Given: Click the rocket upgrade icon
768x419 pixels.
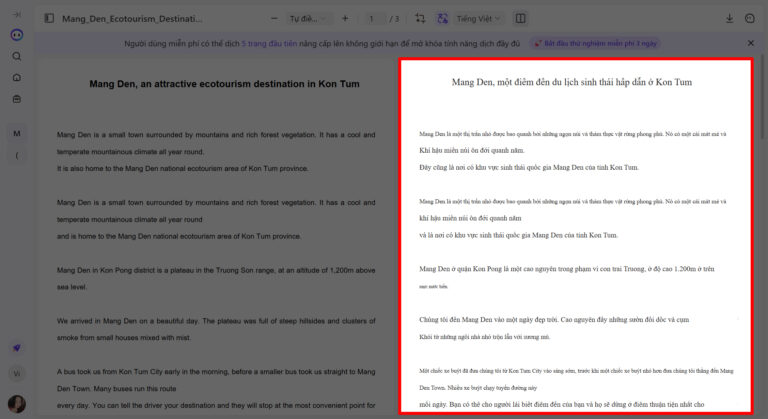Looking at the screenshot, I should tap(17, 347).
